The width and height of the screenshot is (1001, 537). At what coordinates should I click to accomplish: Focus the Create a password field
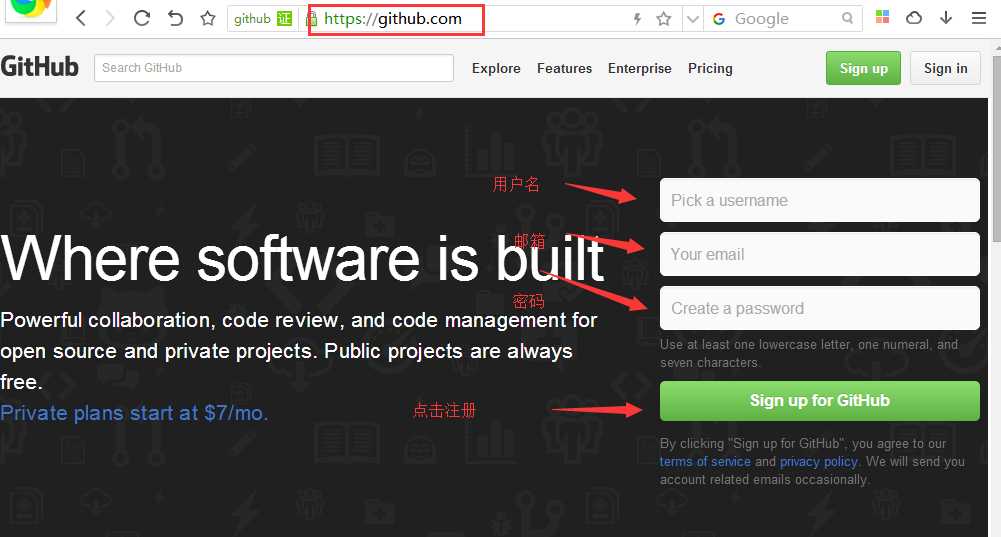[x=820, y=308]
